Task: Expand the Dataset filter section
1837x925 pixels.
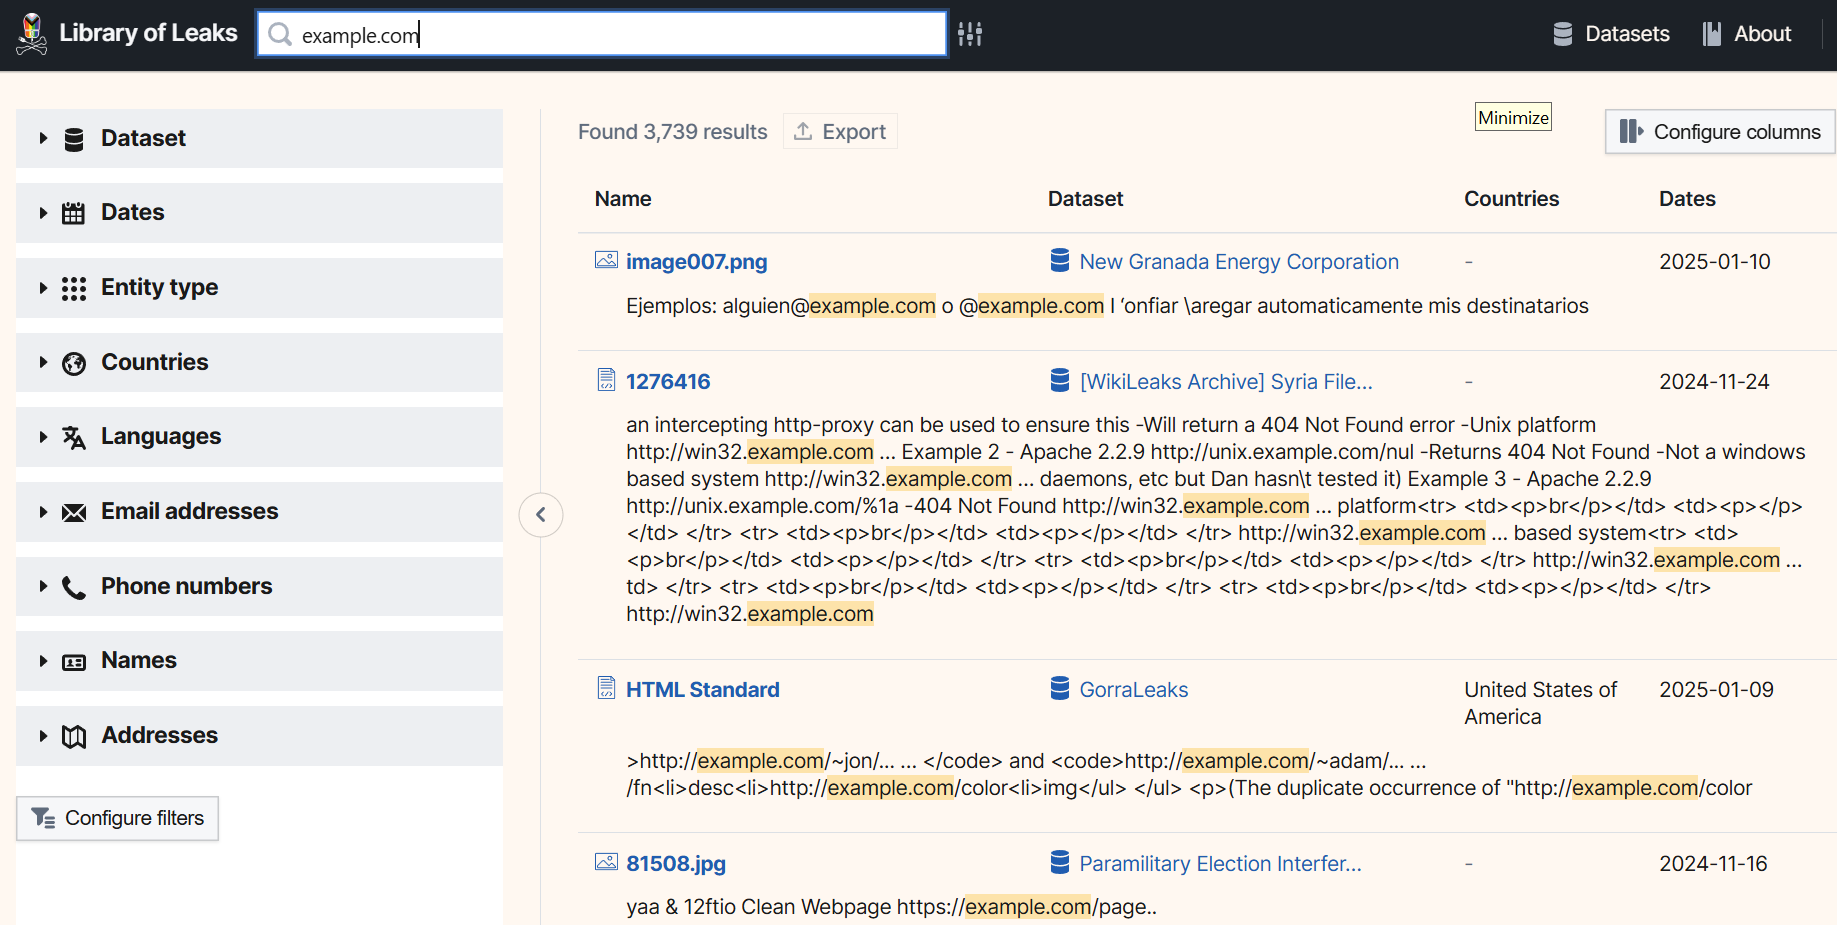Action: 259,138
